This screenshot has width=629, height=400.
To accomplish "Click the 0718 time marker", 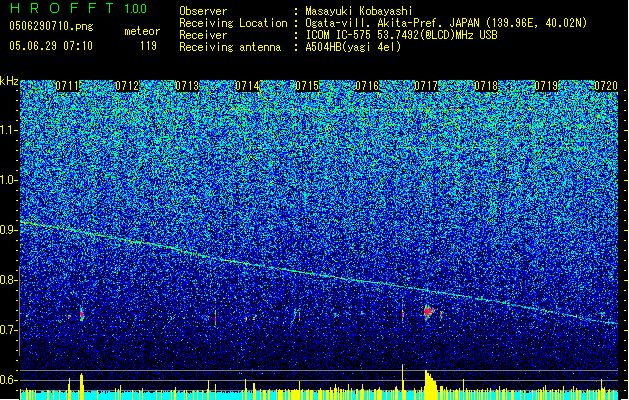I will (x=486, y=86).
